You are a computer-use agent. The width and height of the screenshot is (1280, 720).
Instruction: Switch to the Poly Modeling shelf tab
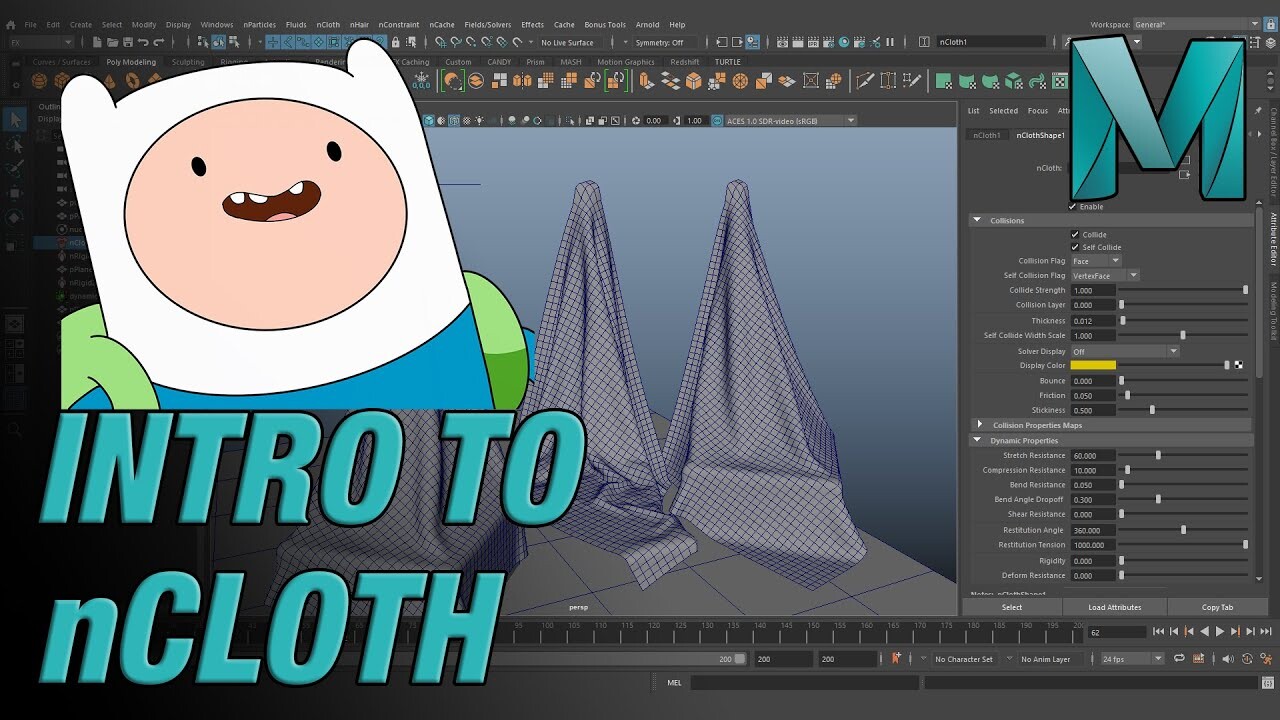click(131, 62)
